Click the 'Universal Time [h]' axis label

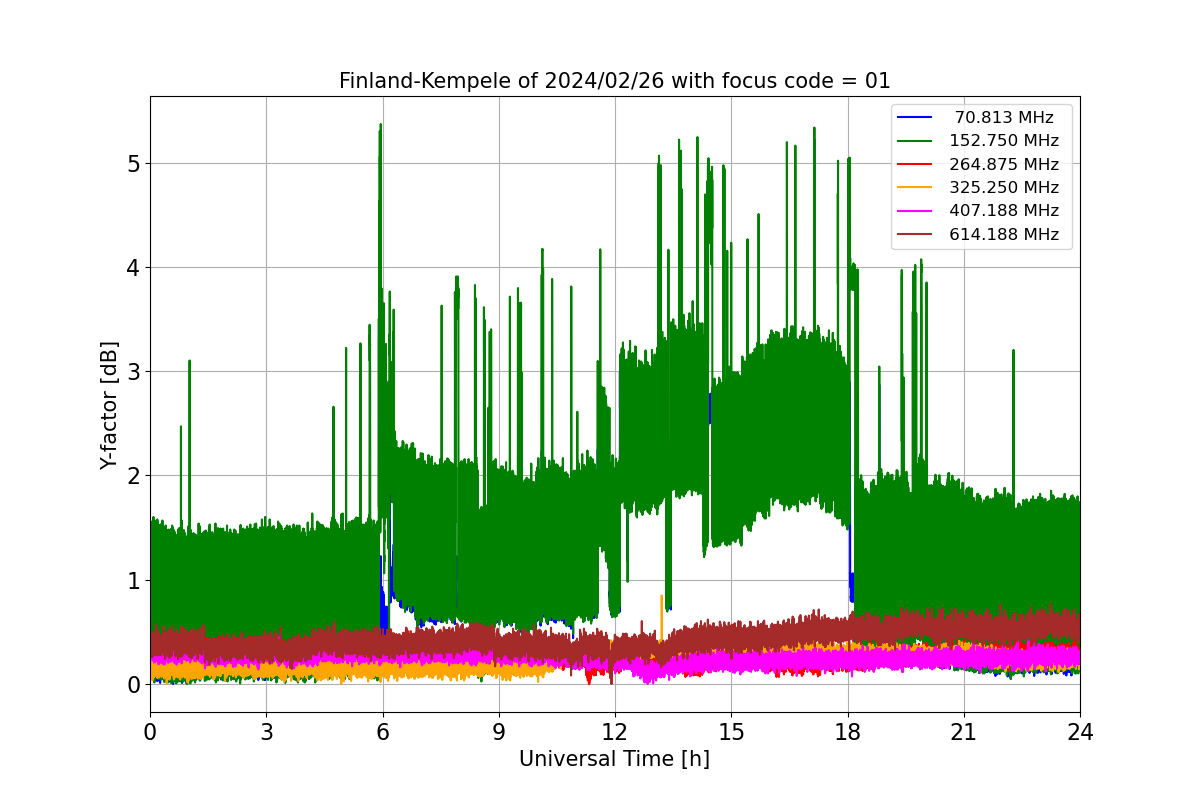tap(614, 760)
